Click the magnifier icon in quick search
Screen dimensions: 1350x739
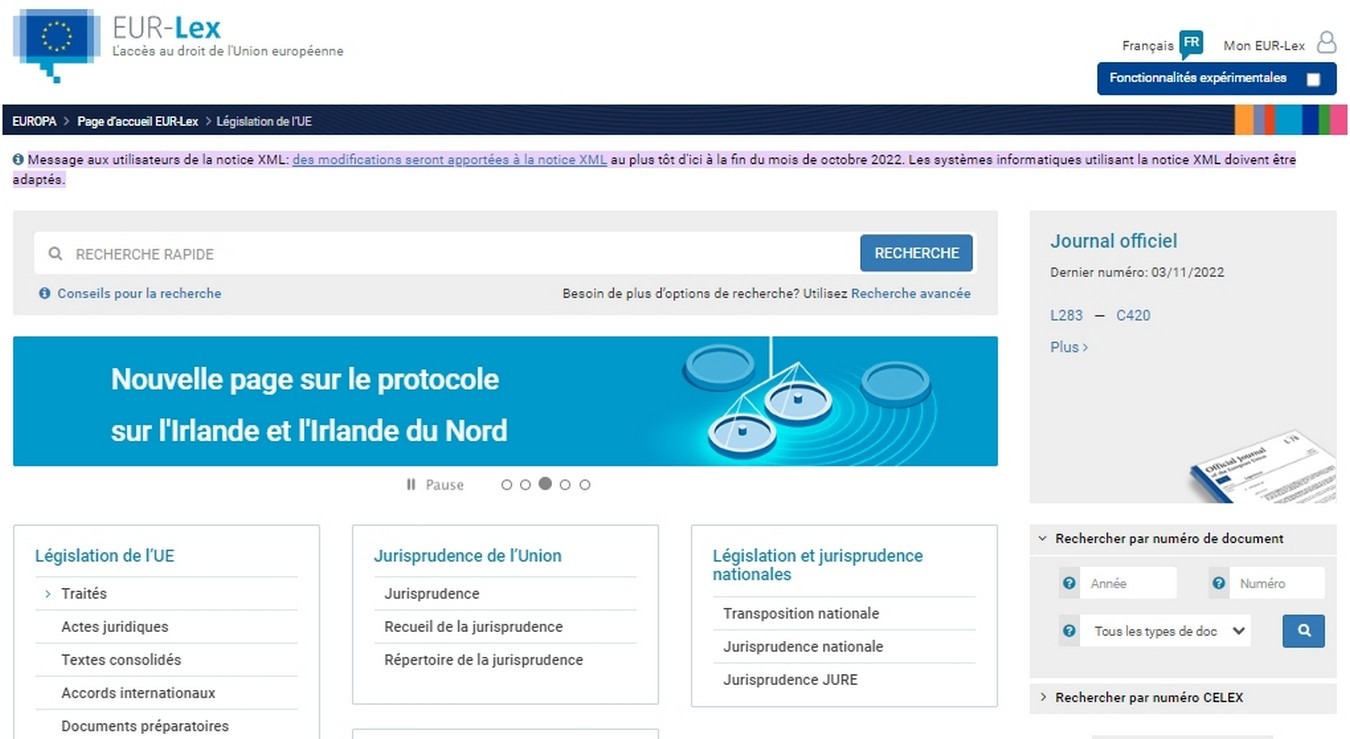(x=56, y=254)
